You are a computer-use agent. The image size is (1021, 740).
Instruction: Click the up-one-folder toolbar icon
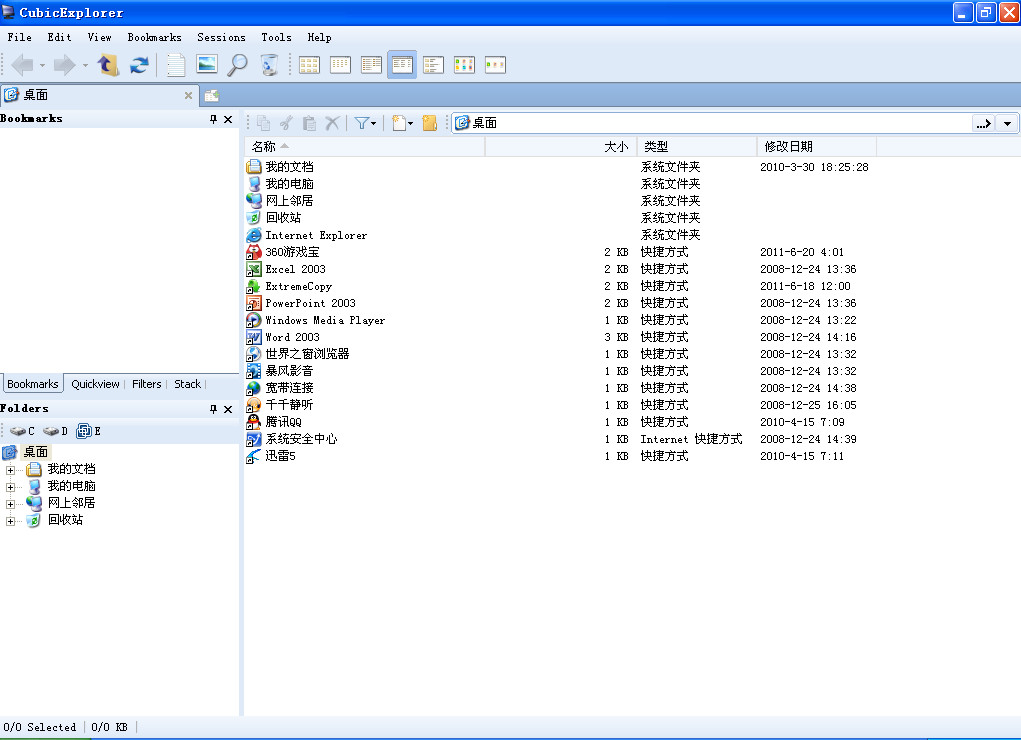click(x=109, y=65)
